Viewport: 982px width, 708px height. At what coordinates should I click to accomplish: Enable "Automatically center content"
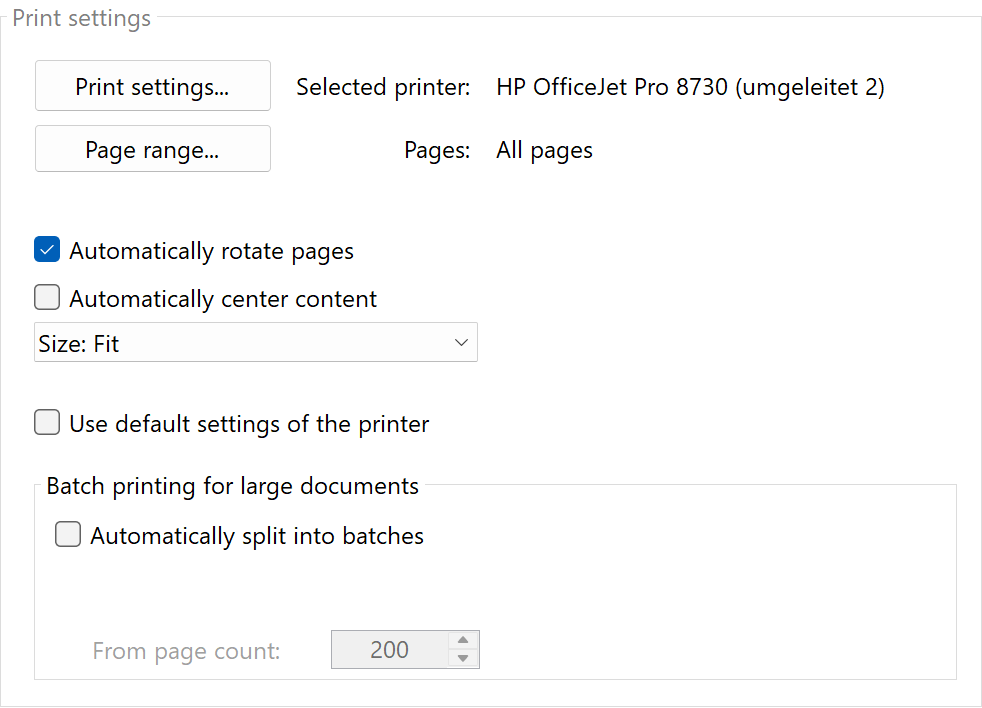click(46, 296)
